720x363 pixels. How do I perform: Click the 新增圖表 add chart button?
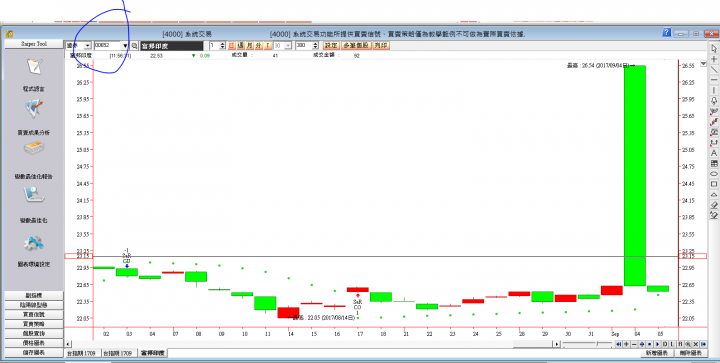tap(657, 353)
